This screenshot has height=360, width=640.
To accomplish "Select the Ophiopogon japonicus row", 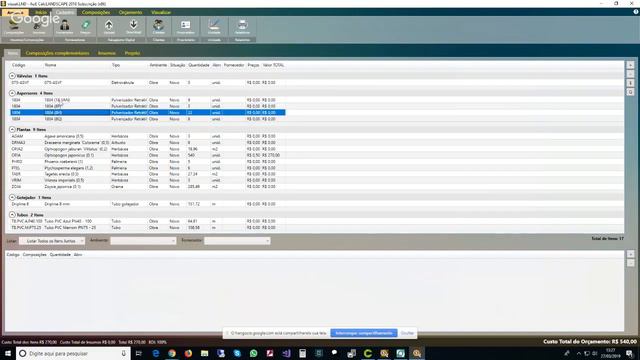I will (148, 155).
